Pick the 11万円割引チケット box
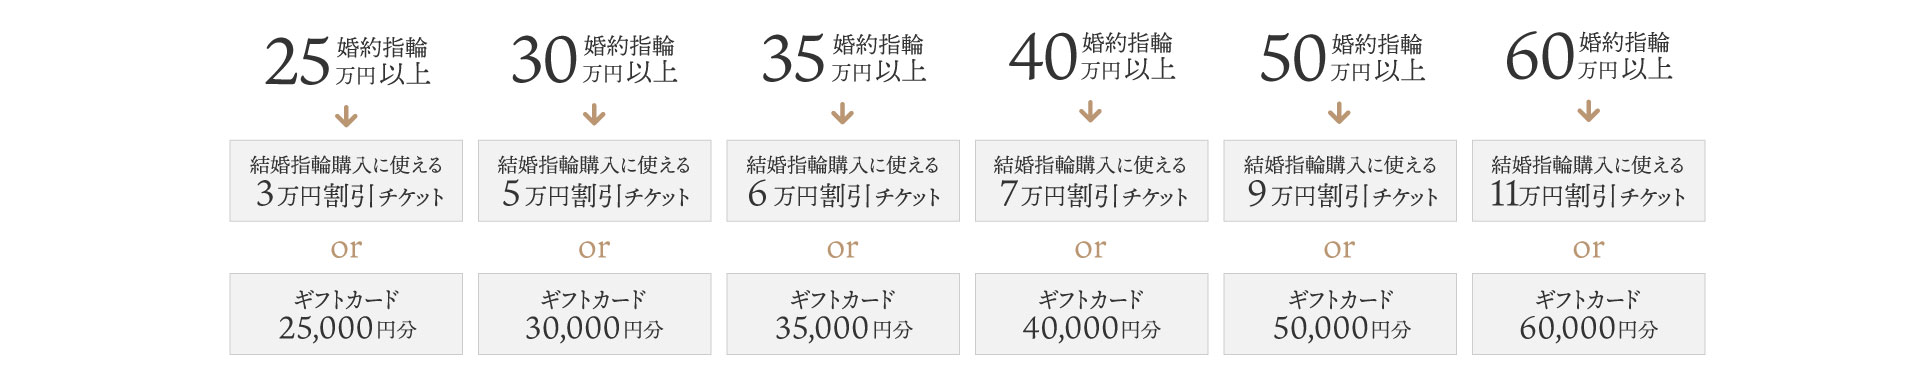The image size is (1924, 382). (x=1588, y=181)
